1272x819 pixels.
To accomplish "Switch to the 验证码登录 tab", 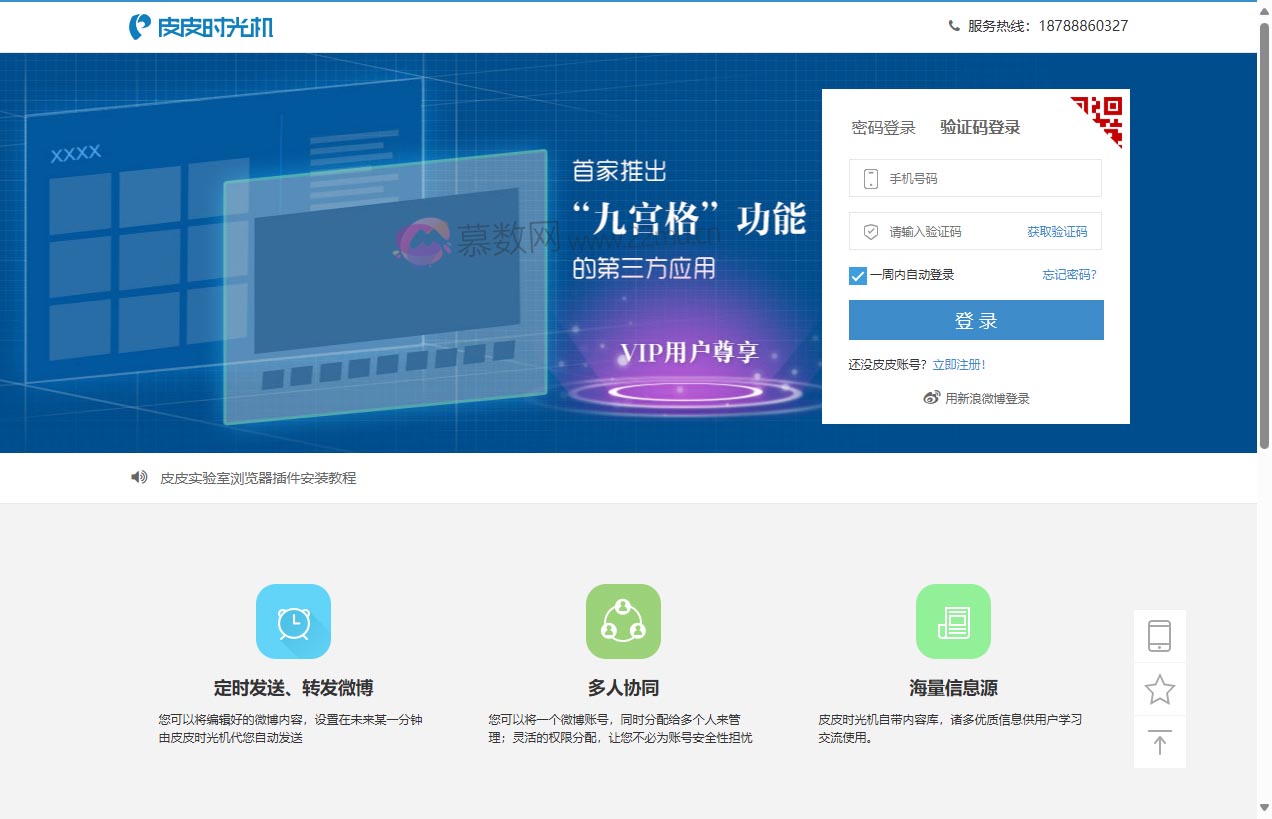I will tap(980, 127).
